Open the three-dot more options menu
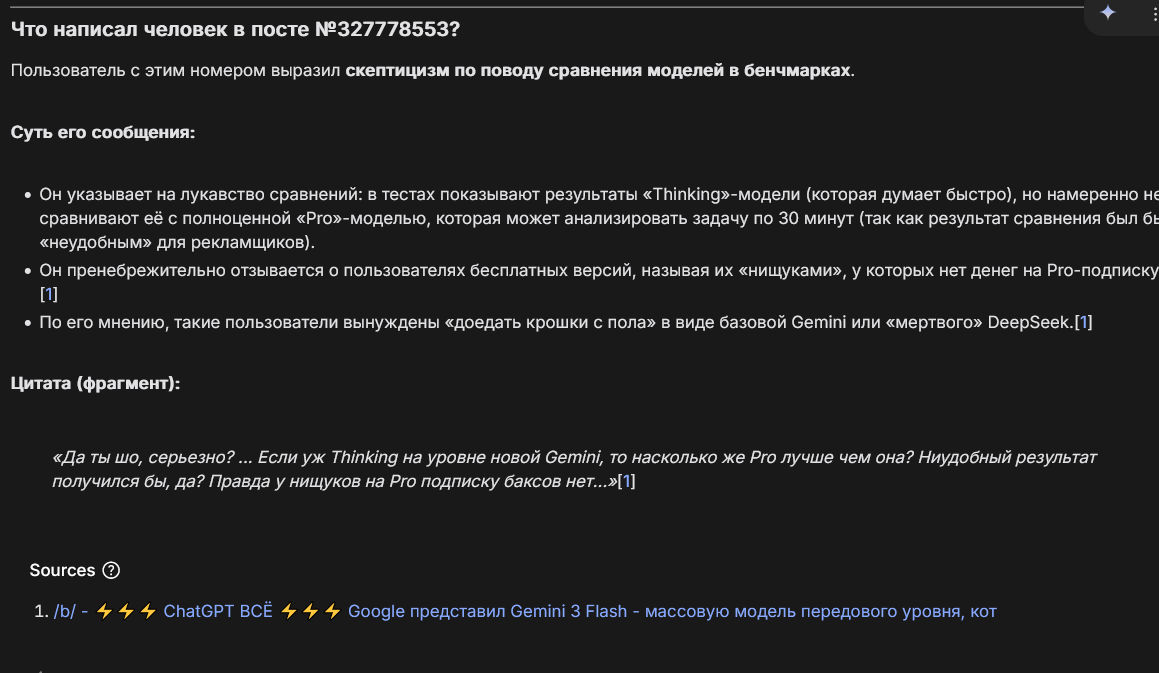Screen dimensions: 1159x673 [x=1154, y=13]
